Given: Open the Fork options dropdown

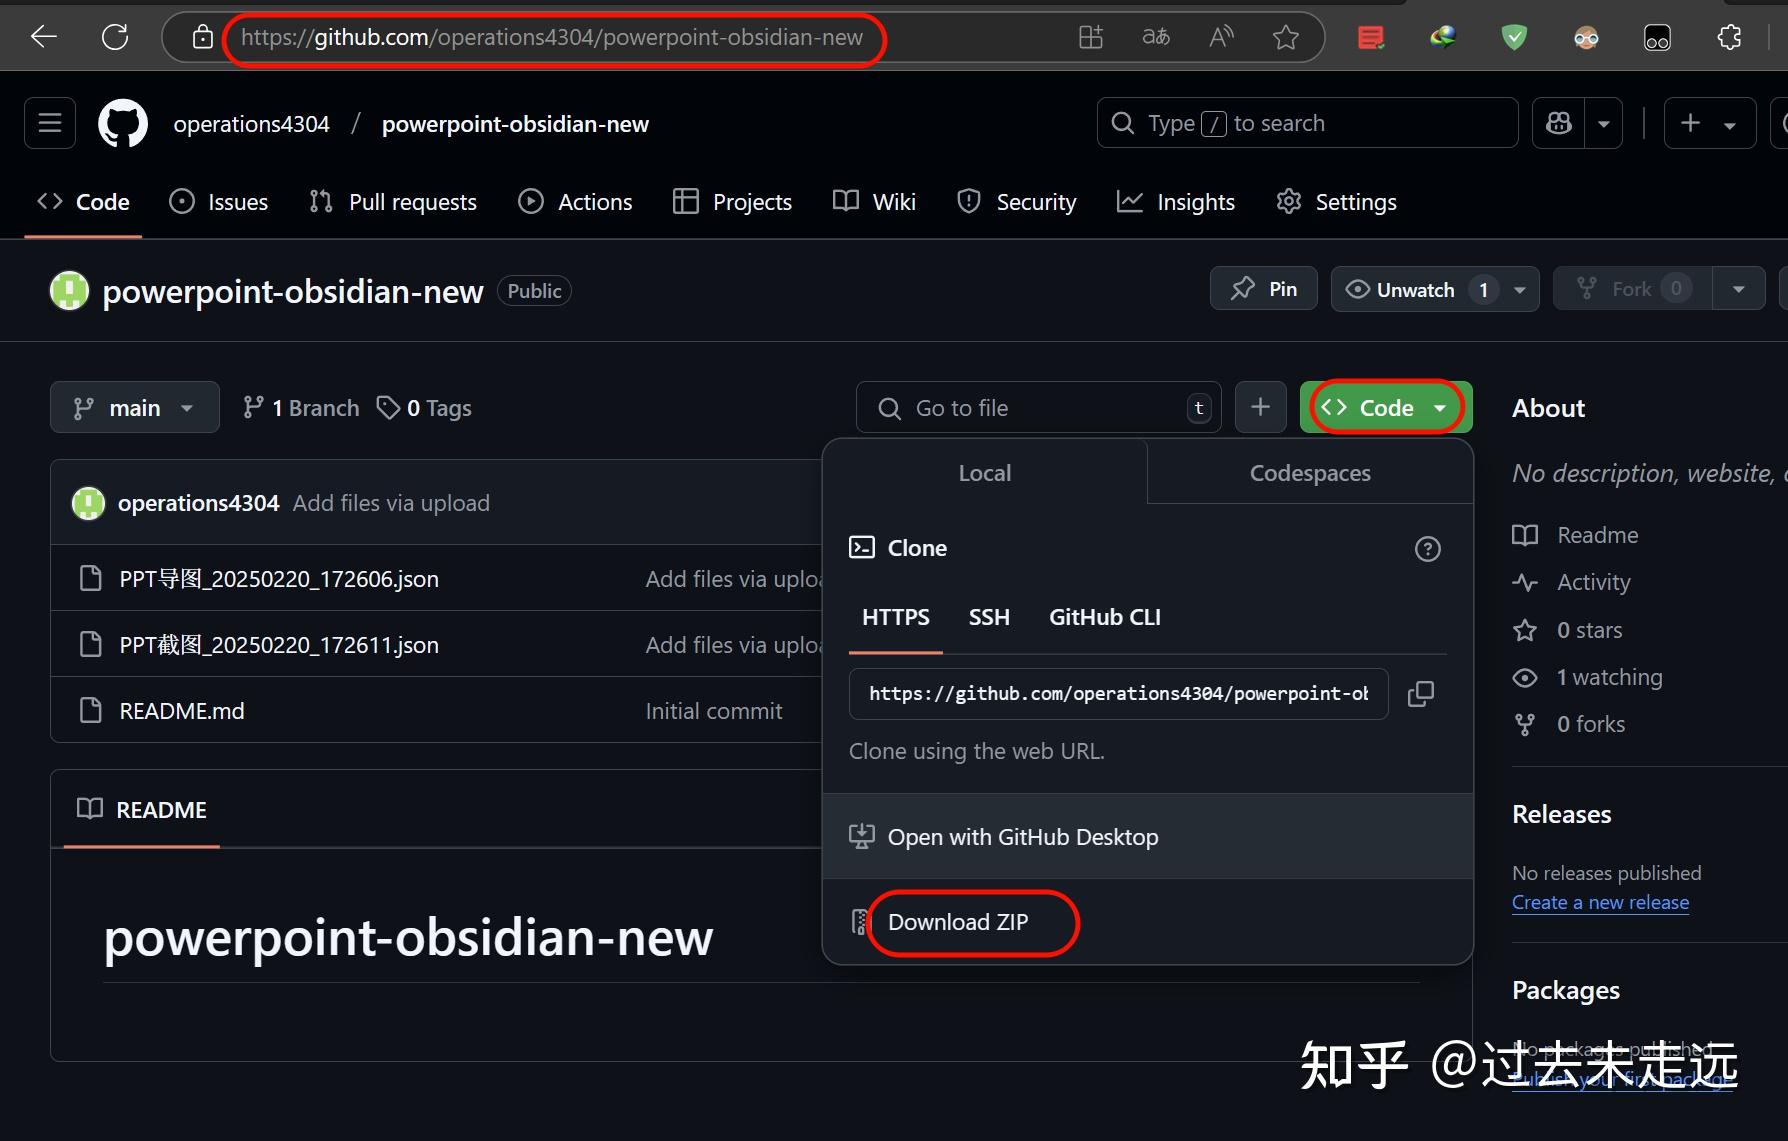Looking at the screenshot, I should click(1739, 288).
